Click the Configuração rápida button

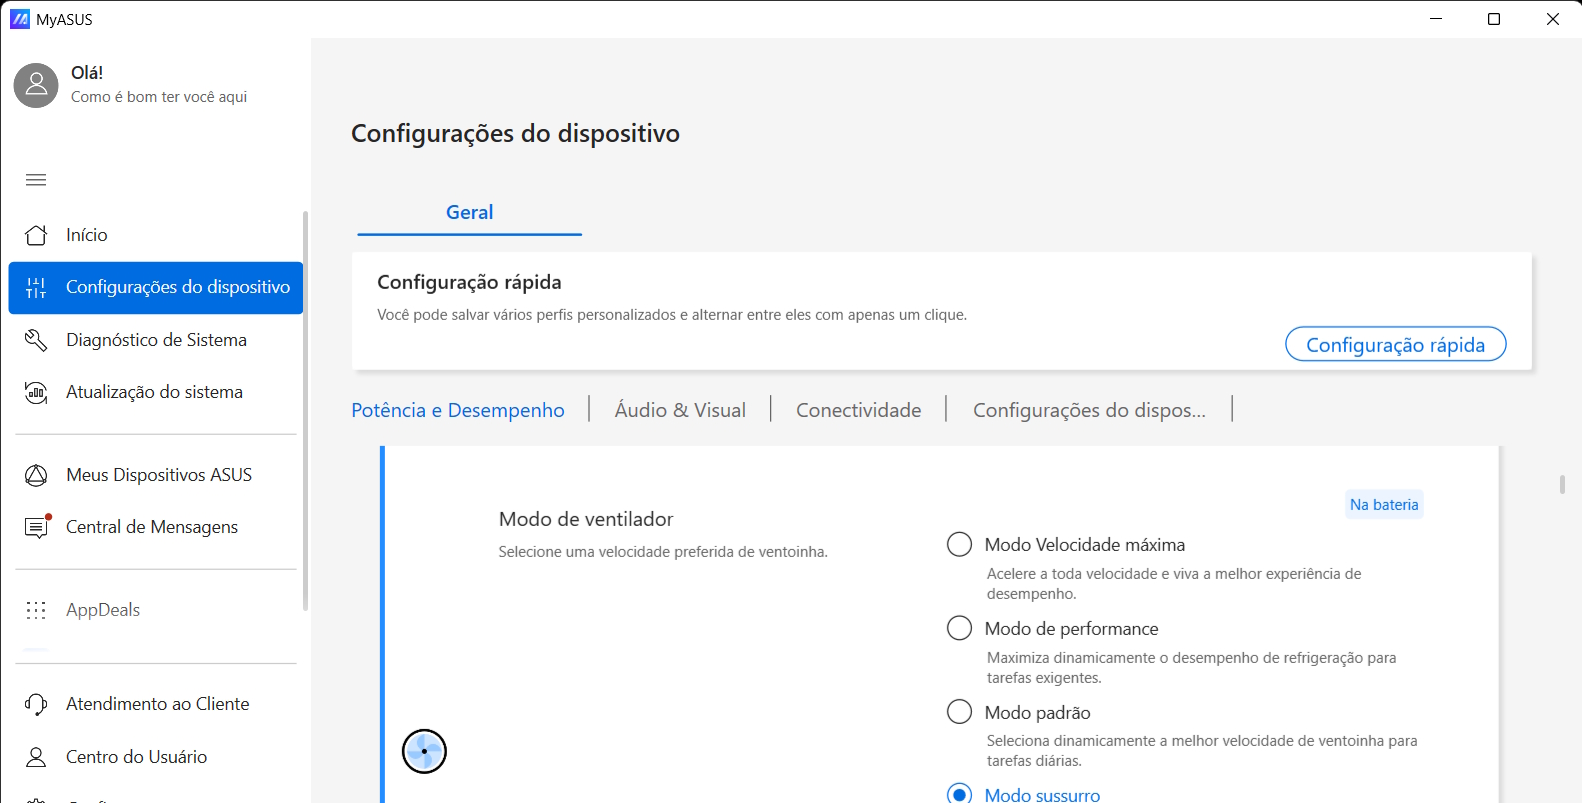click(x=1395, y=344)
